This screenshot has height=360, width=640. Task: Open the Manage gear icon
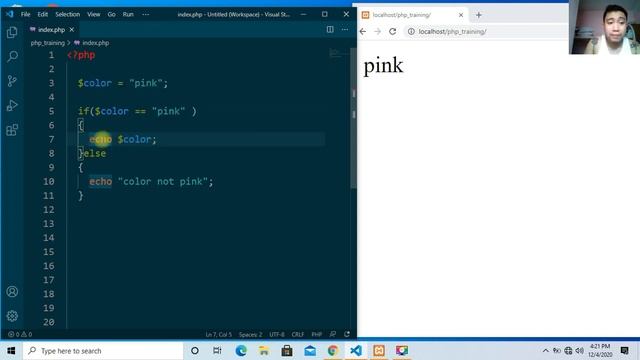(12, 316)
